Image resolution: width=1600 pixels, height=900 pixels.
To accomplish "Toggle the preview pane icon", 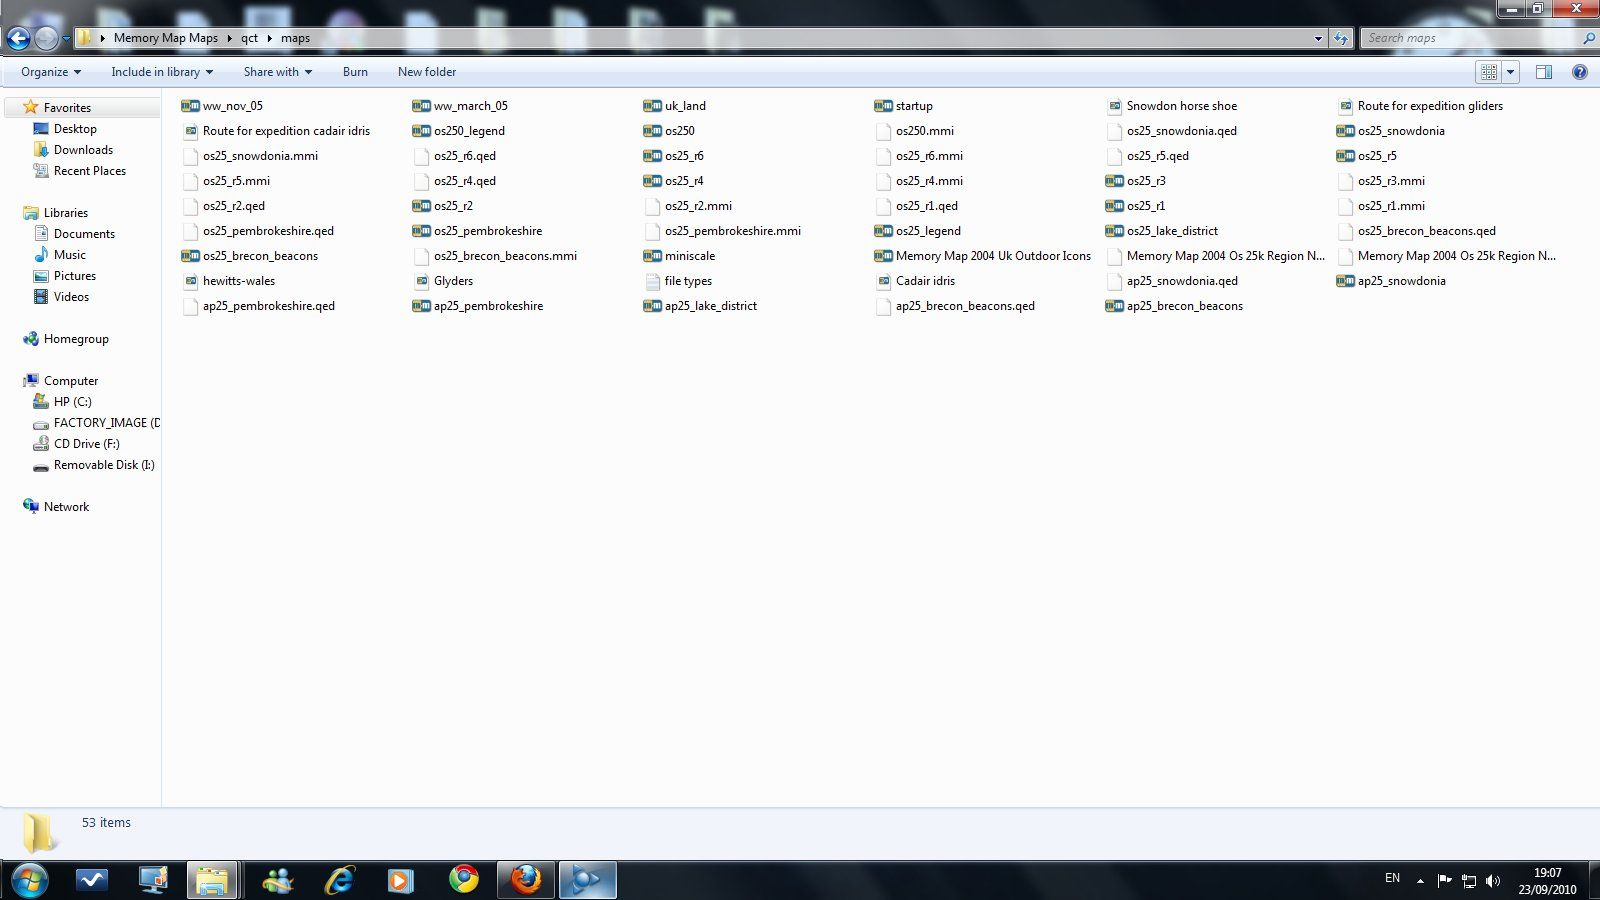I will pyautogui.click(x=1544, y=72).
